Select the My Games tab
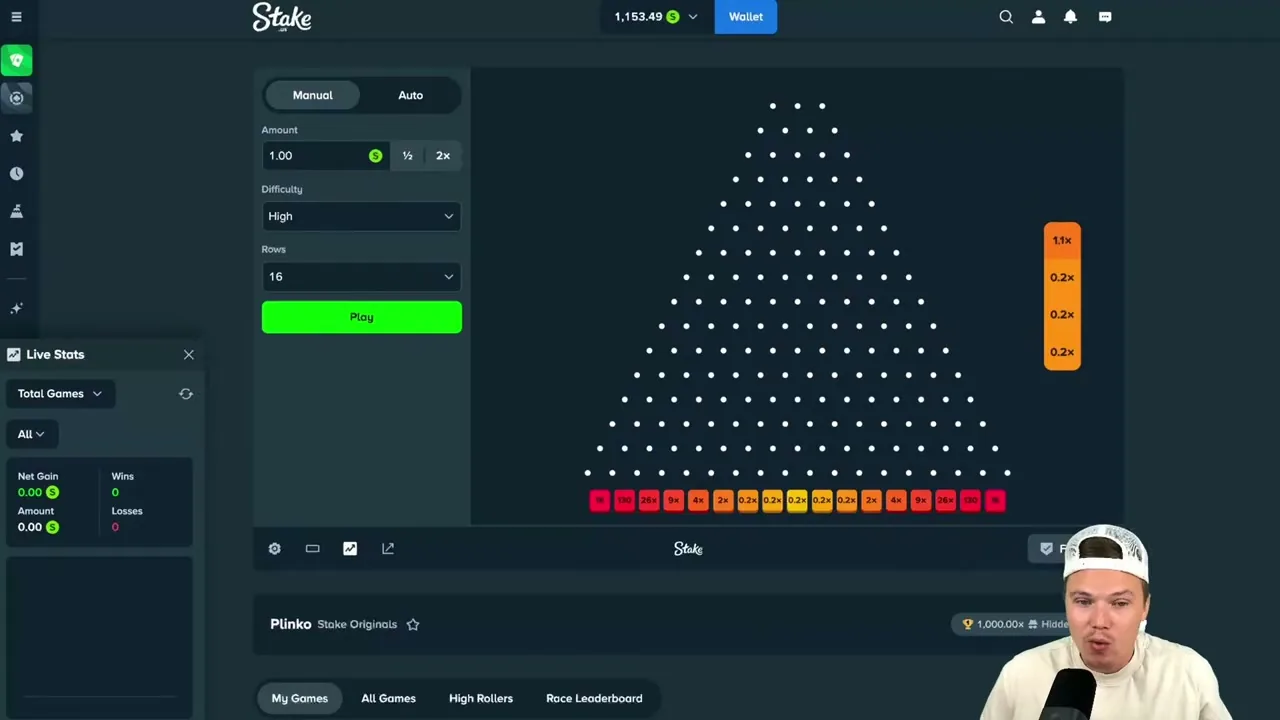 299,698
